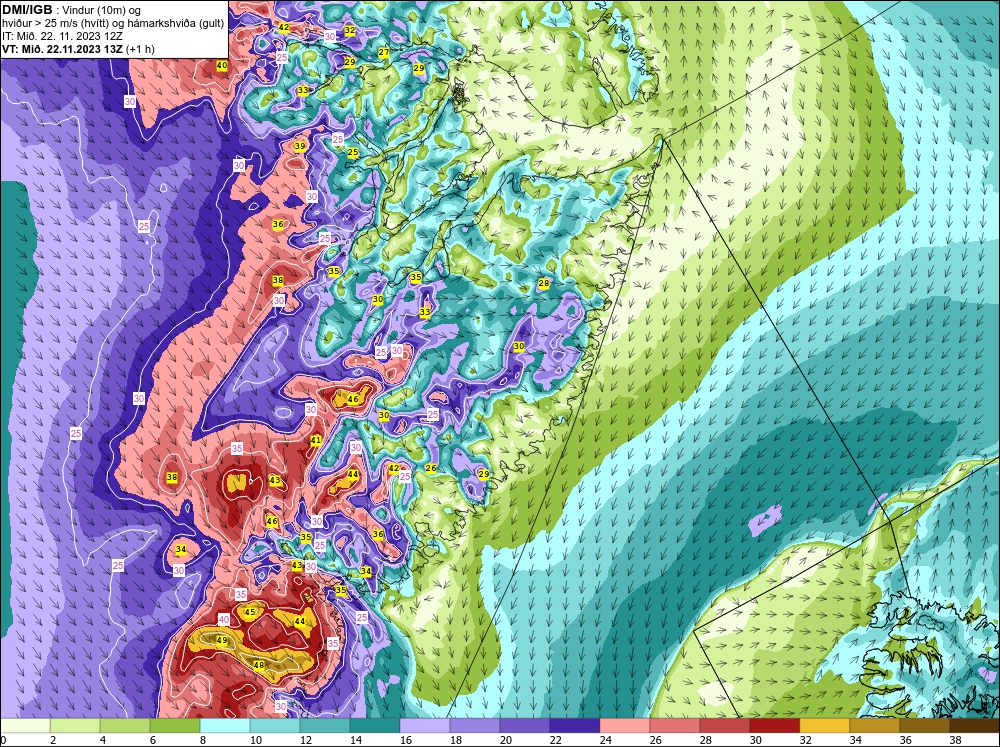Viewport: 1000px width, 747px height.
Task: Pick the yellow legend swatch between 32 and 34
Action: click(x=825, y=726)
